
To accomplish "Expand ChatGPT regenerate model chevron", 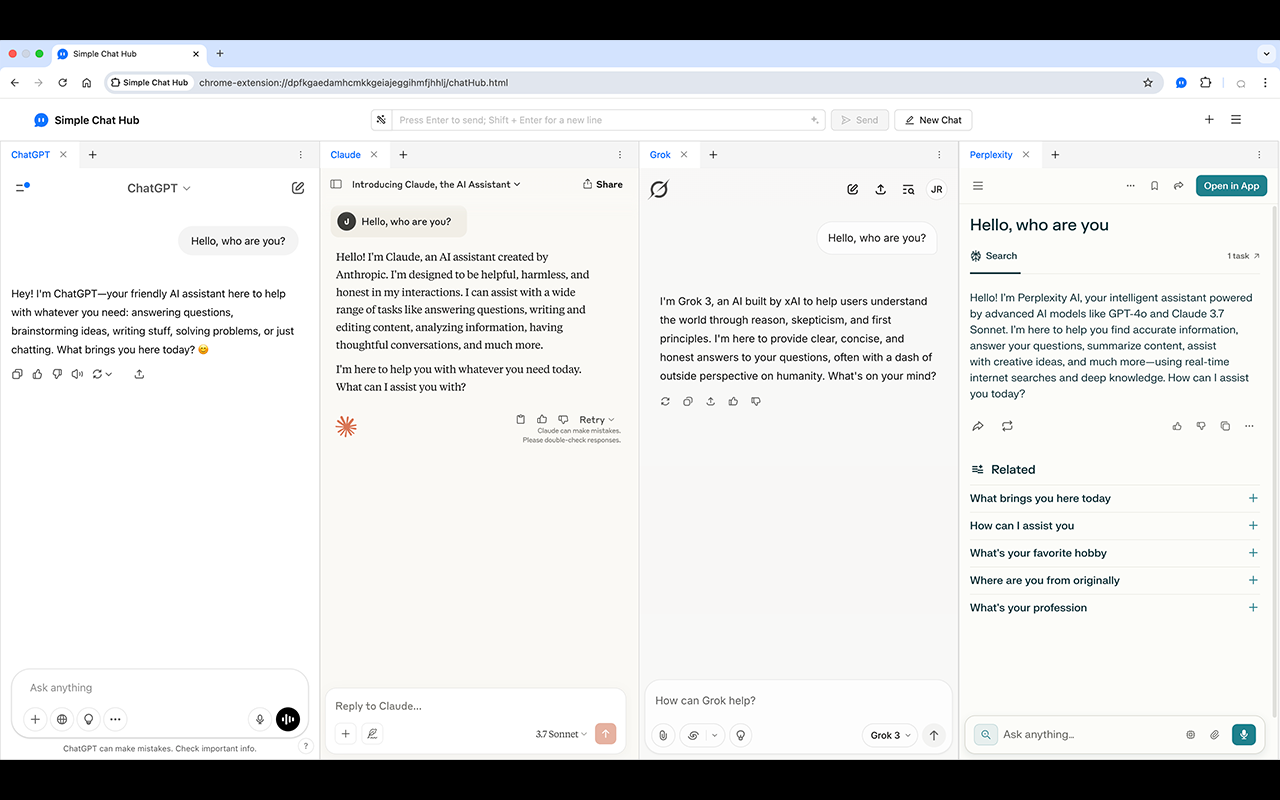I will pyautogui.click(x=108, y=374).
